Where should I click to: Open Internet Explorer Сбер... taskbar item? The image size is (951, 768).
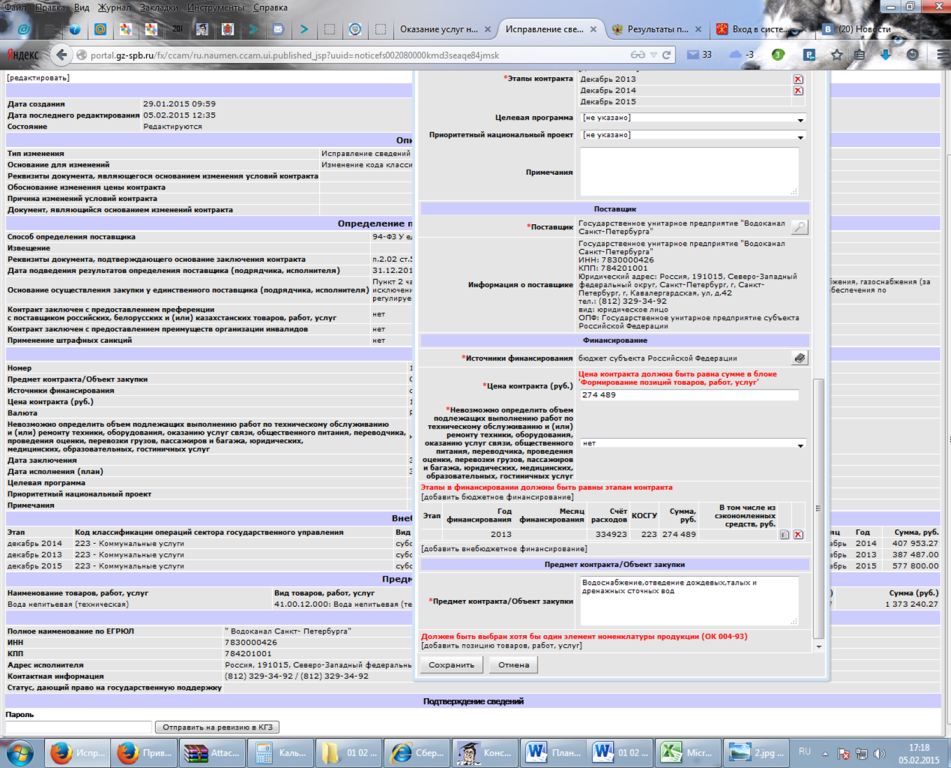[x=417, y=753]
